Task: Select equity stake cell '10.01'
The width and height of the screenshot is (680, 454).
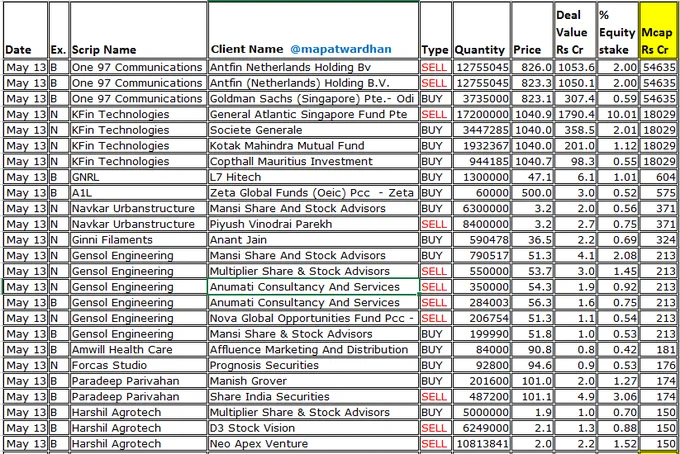Action: click(x=618, y=114)
